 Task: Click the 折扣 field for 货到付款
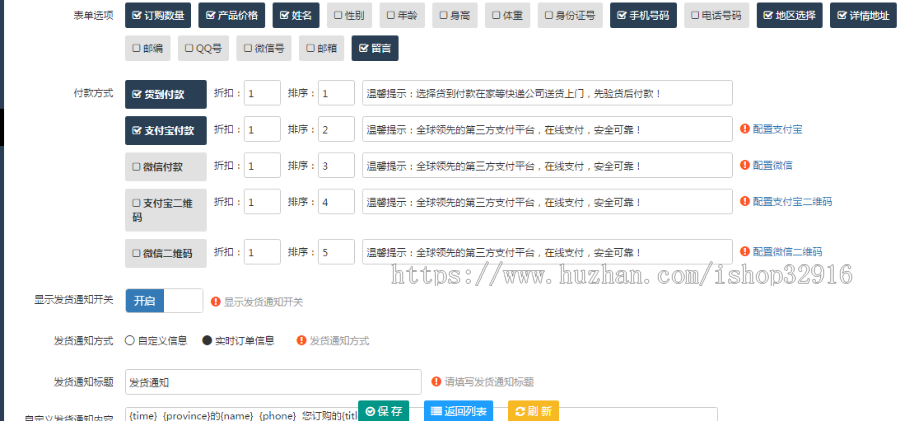click(x=262, y=93)
